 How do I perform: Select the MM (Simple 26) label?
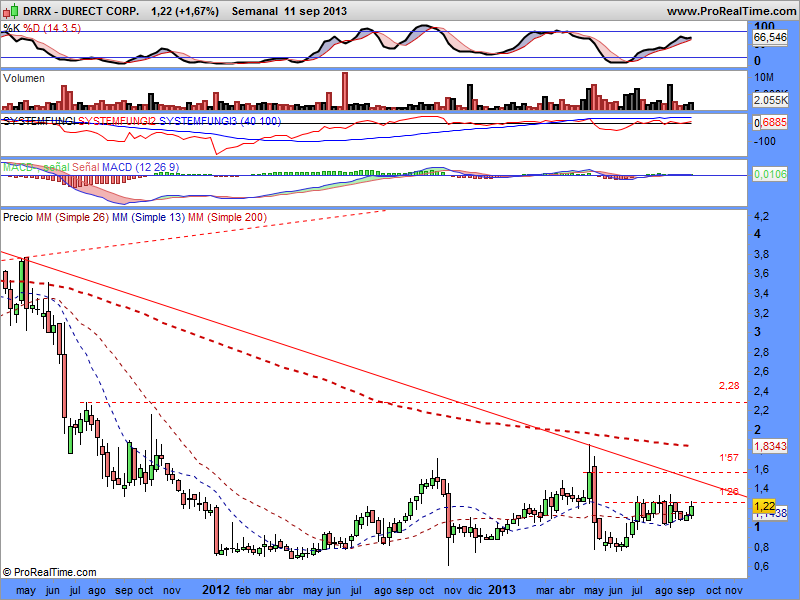[72, 217]
